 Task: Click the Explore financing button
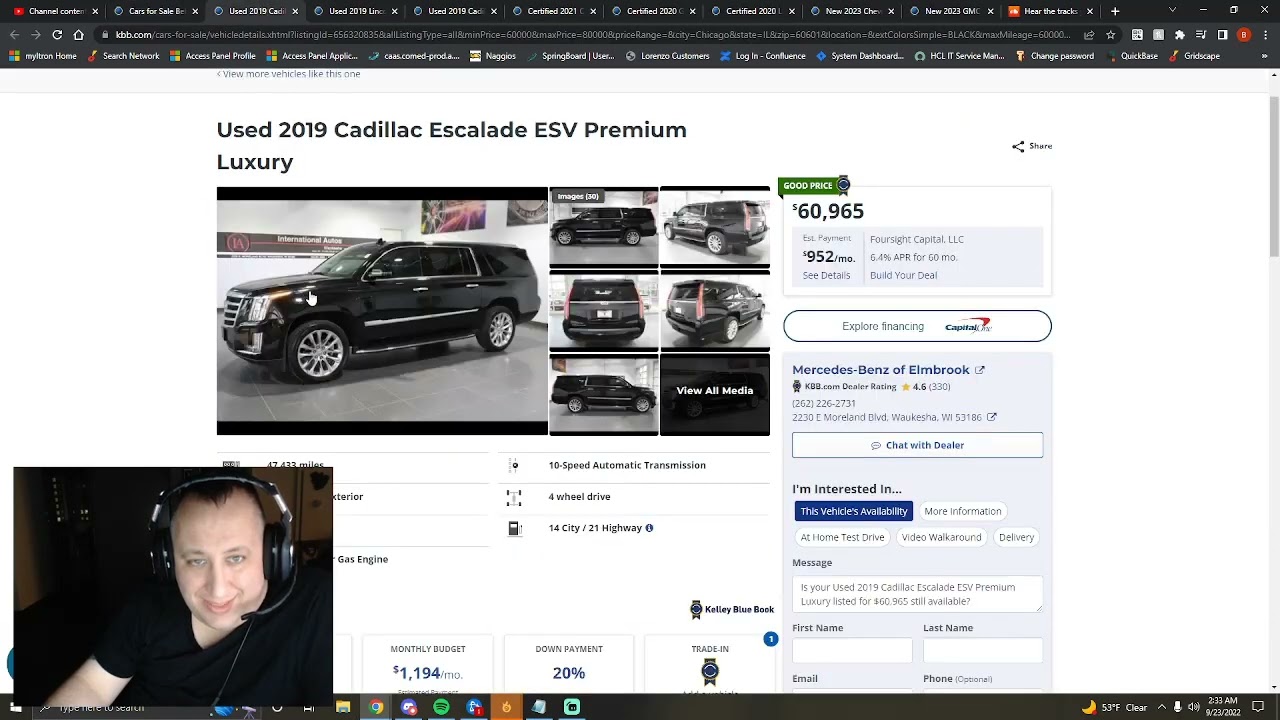tap(917, 326)
